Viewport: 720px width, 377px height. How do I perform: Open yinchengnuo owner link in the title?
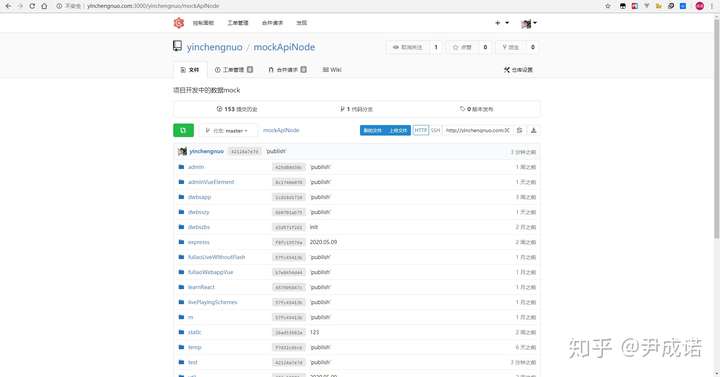pos(214,47)
